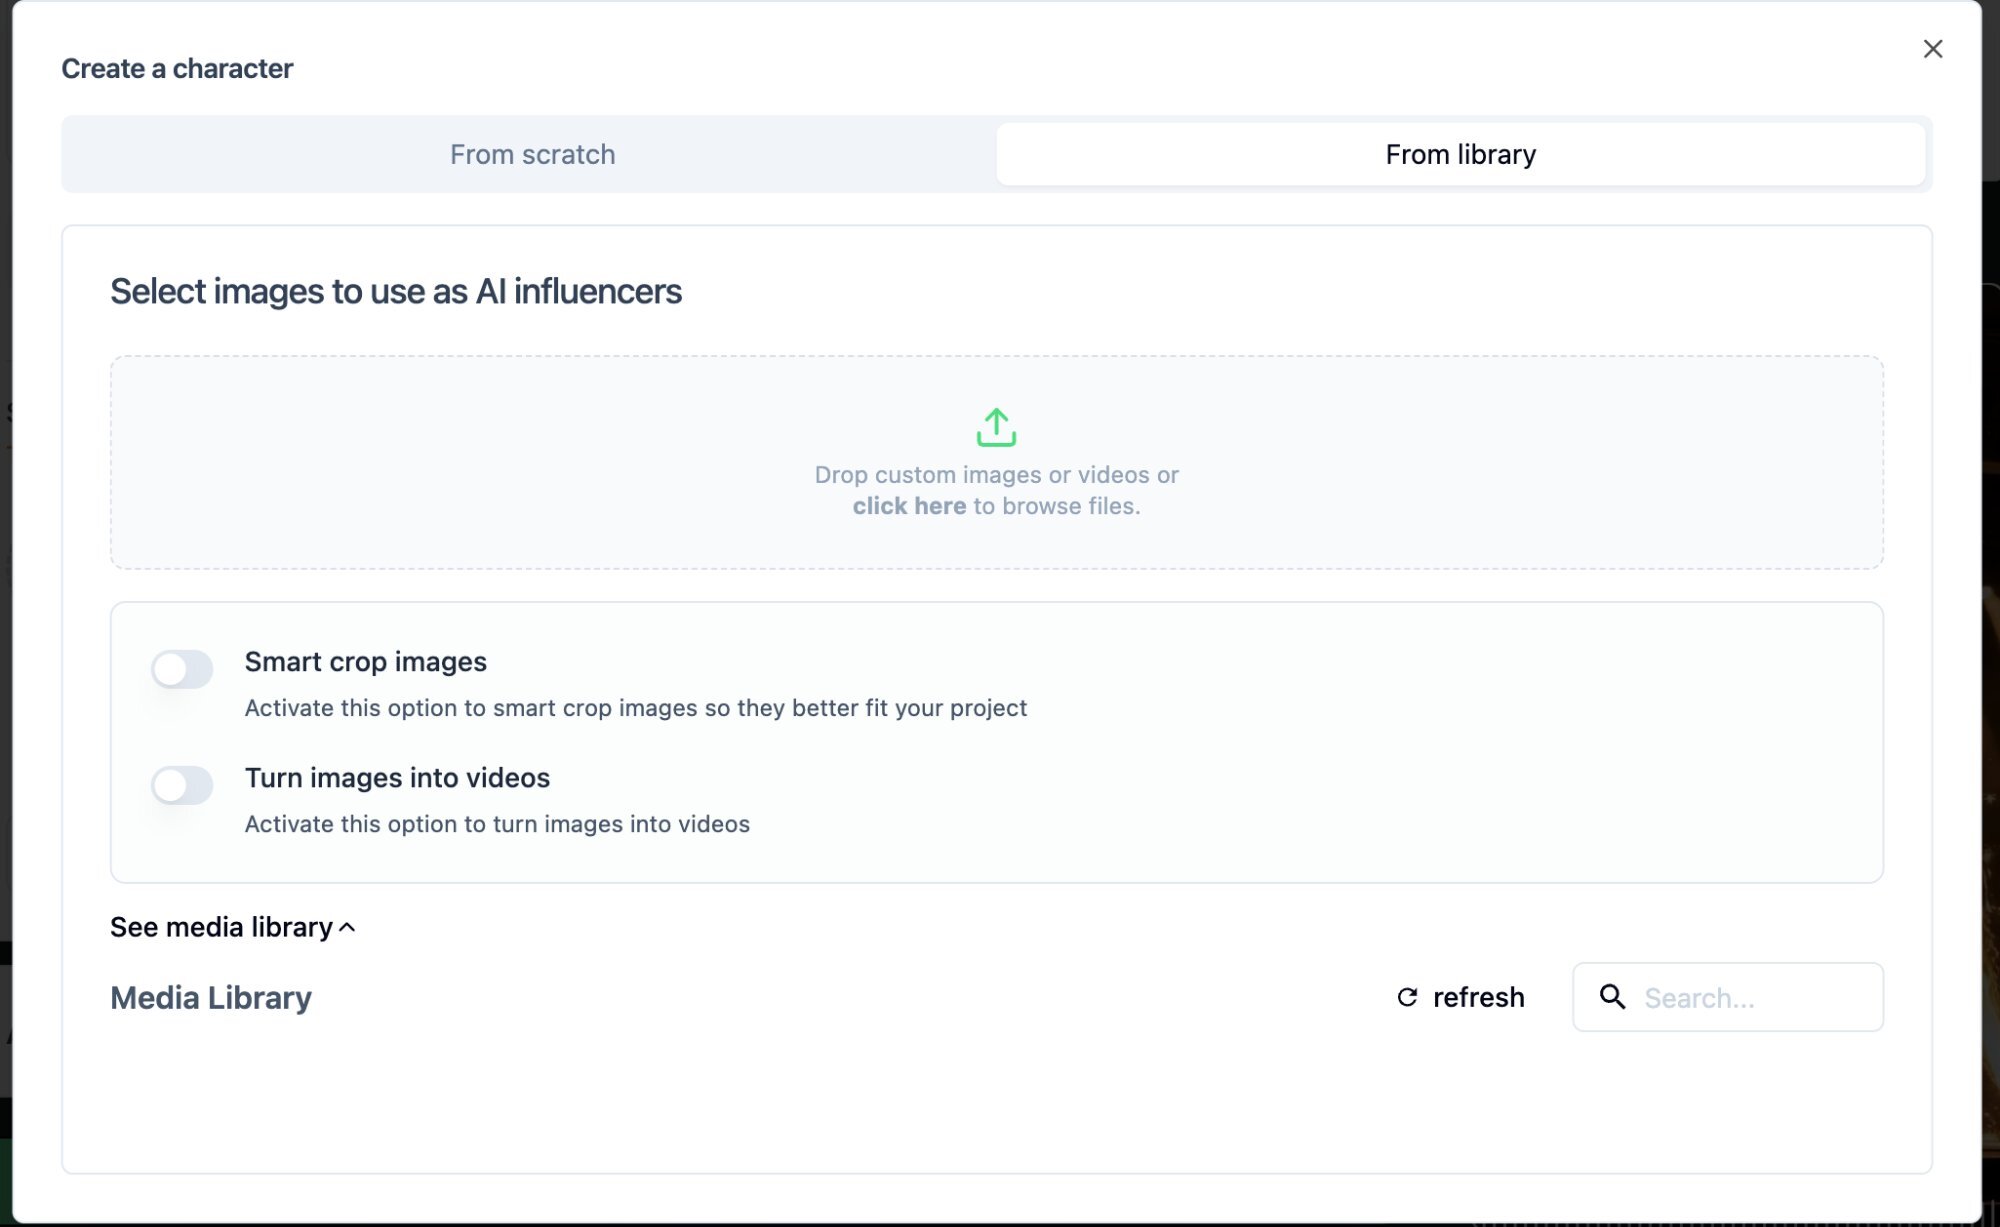The height and width of the screenshot is (1227, 2000).
Task: Toggle Smart crop images off position switch
Action: (183, 669)
